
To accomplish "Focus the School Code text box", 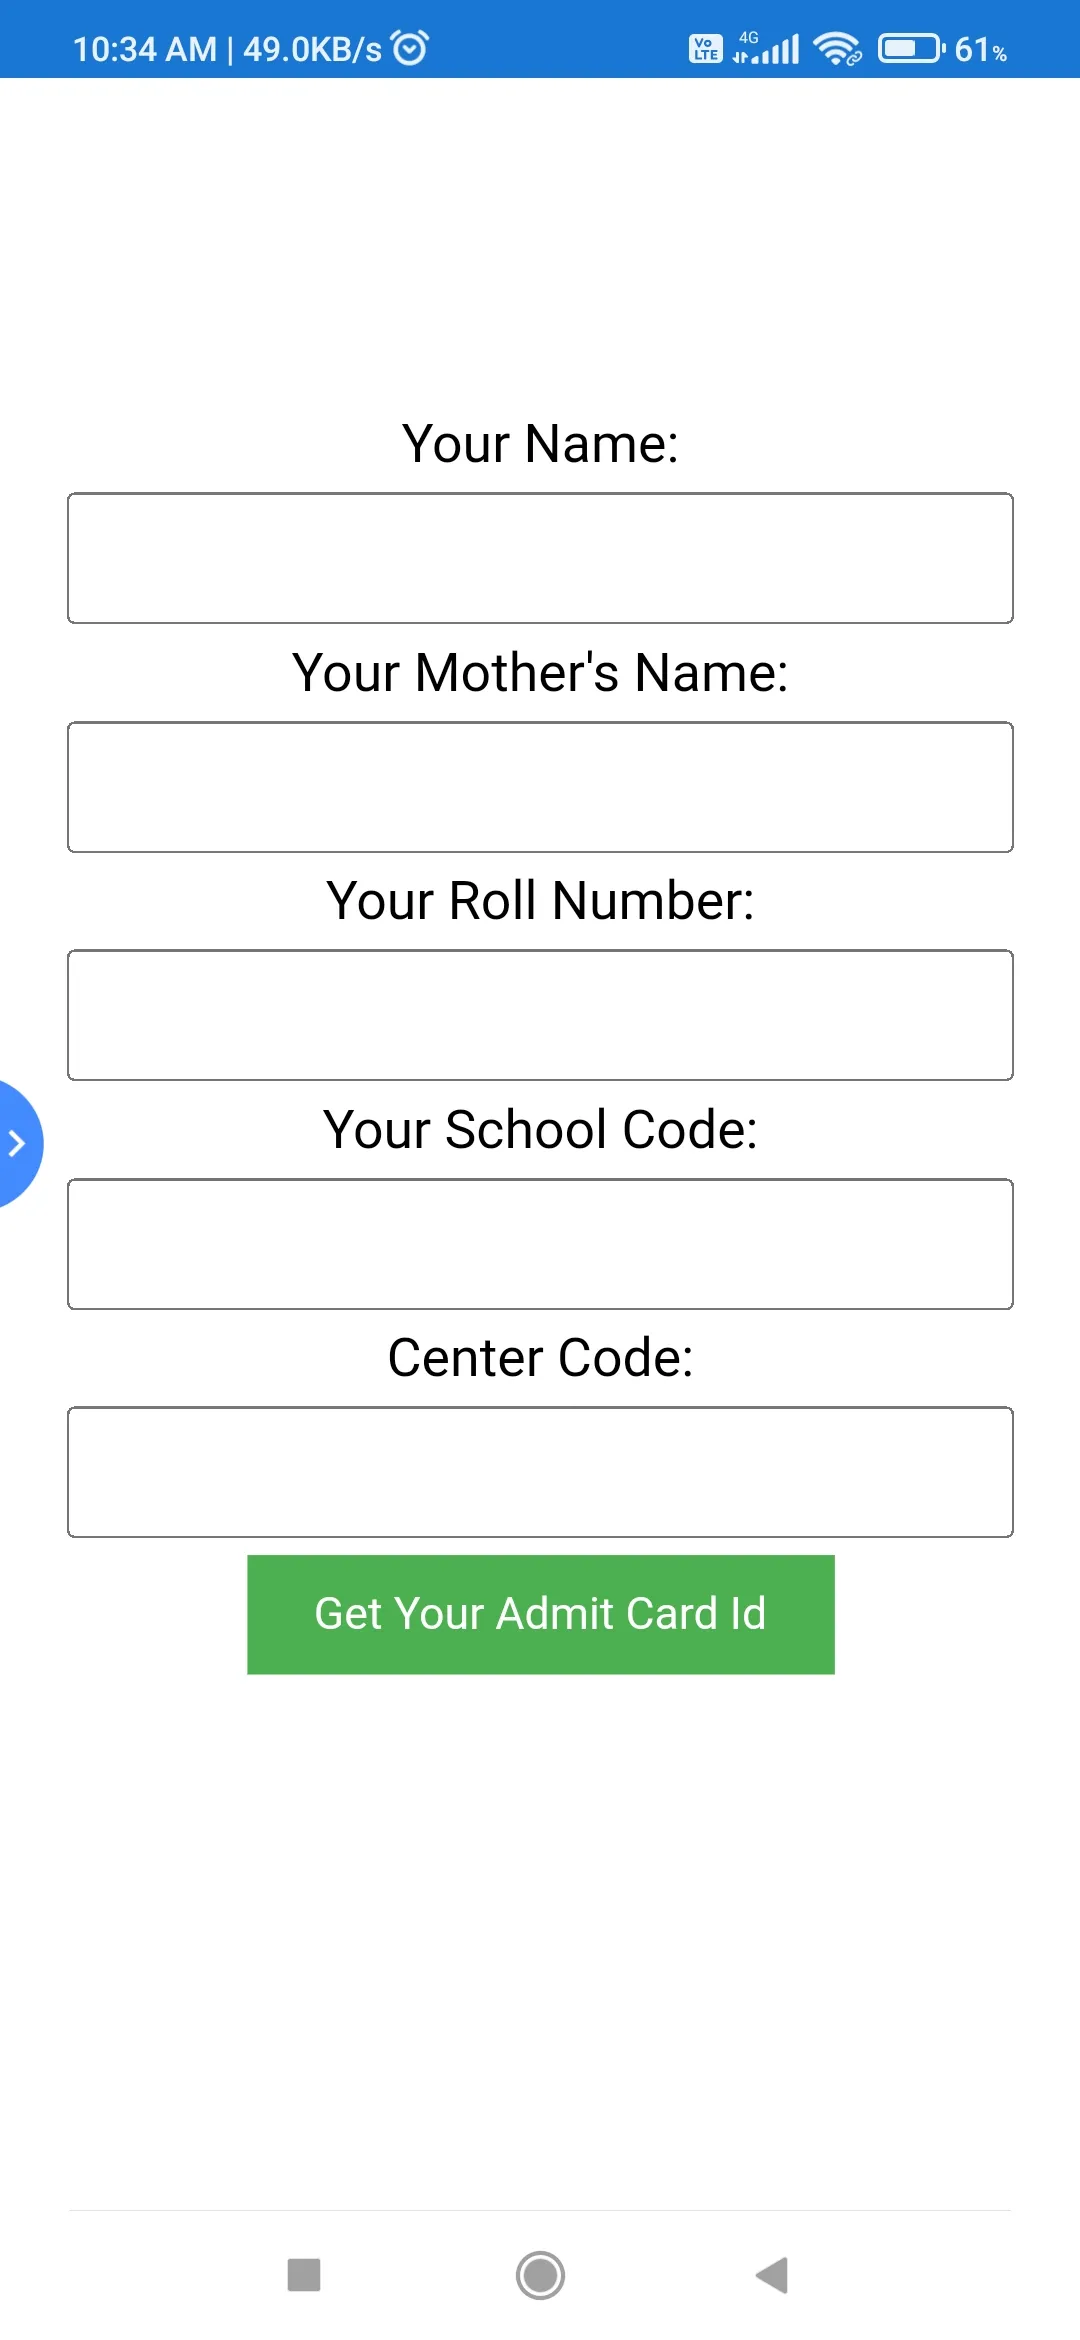I will point(540,1244).
